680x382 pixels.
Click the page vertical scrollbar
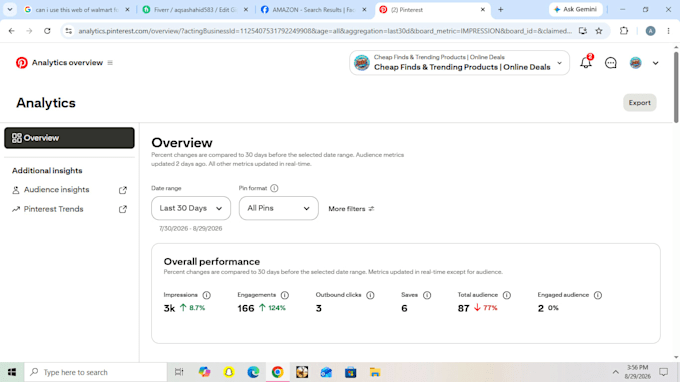click(x=676, y=87)
